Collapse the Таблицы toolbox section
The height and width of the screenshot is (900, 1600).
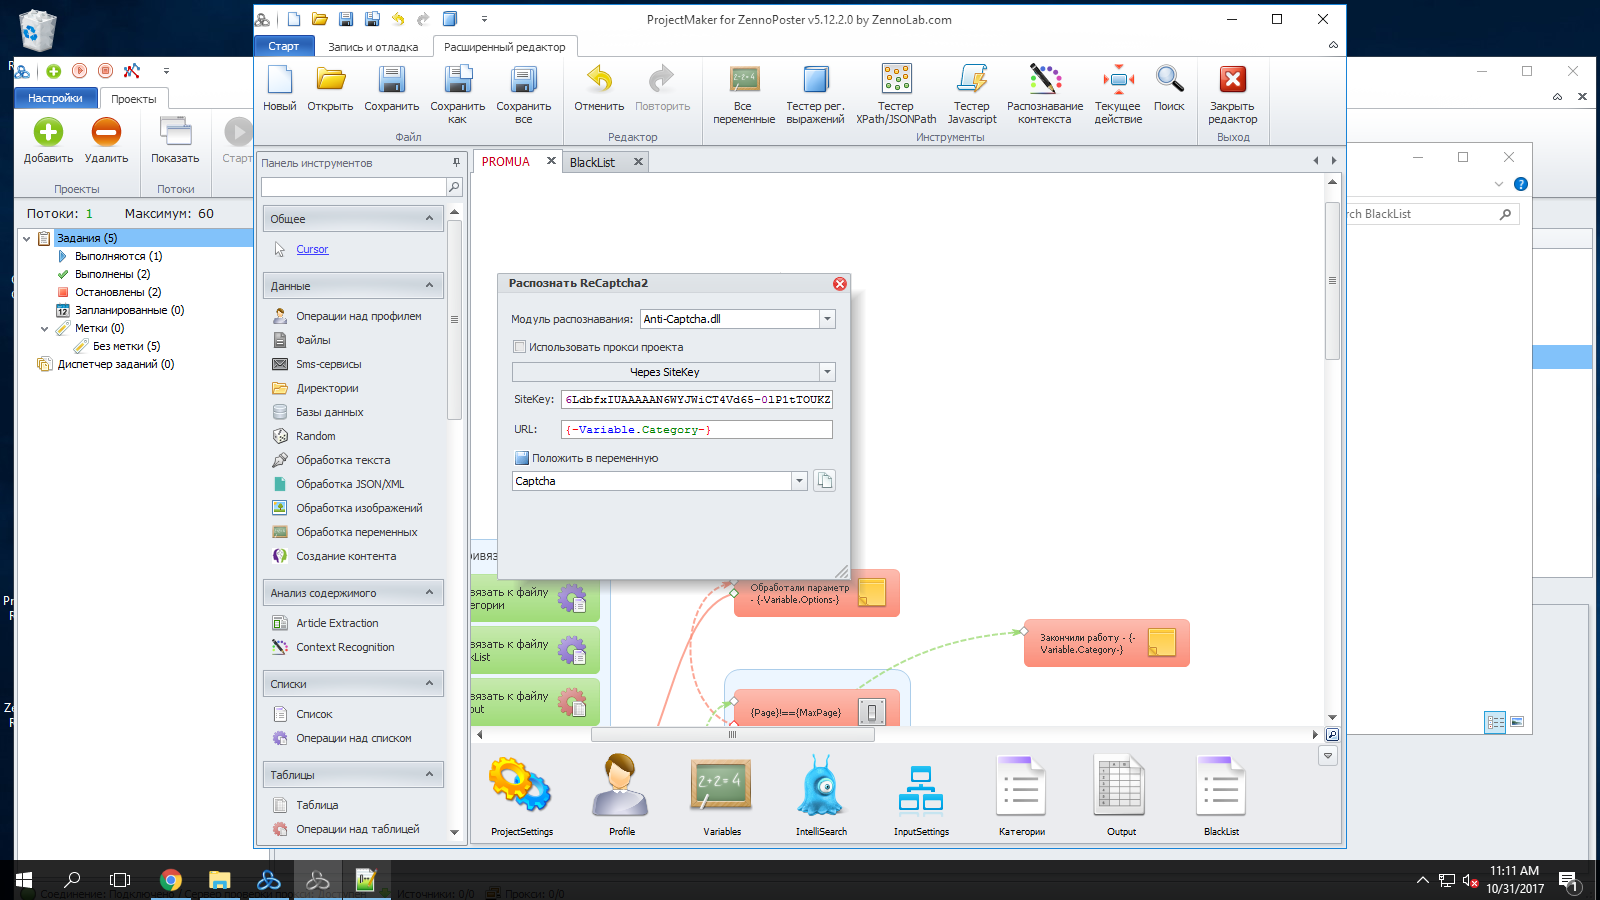(x=429, y=774)
